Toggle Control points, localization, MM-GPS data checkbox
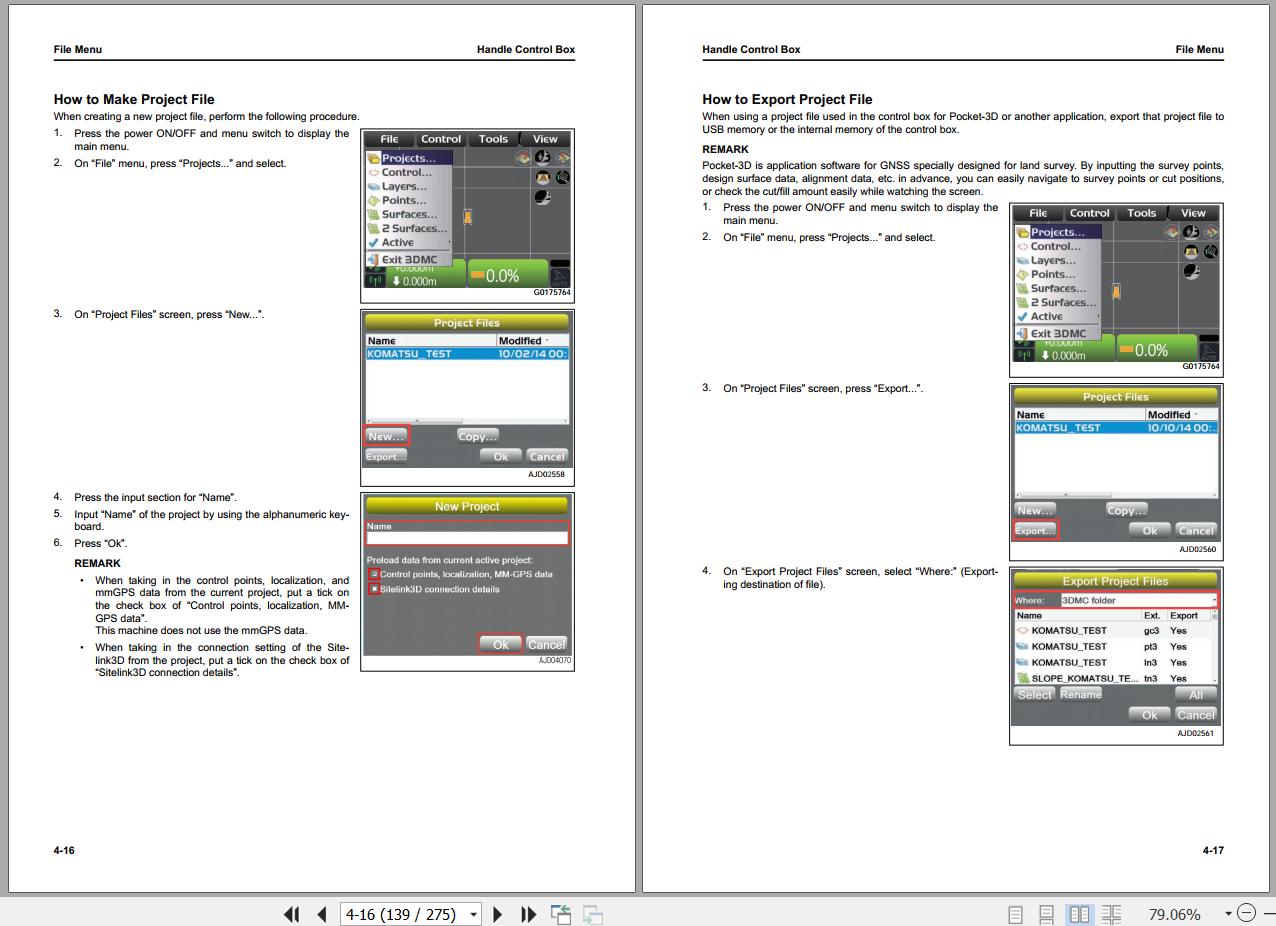This screenshot has width=1276, height=926. (x=374, y=574)
